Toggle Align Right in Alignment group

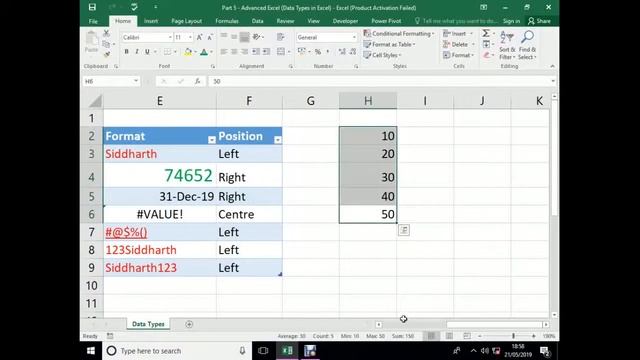tap(244, 52)
